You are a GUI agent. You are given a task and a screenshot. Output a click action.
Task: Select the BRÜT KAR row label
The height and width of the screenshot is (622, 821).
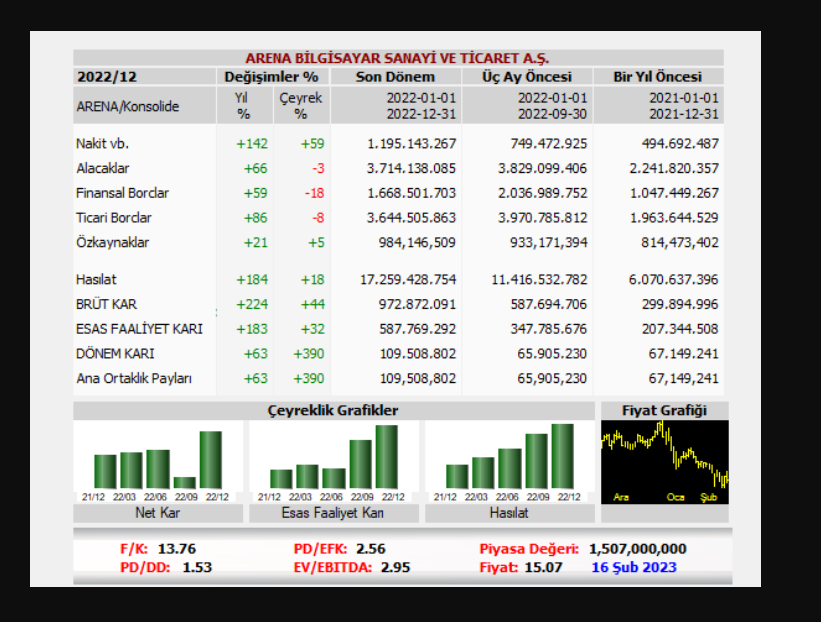click(x=106, y=304)
